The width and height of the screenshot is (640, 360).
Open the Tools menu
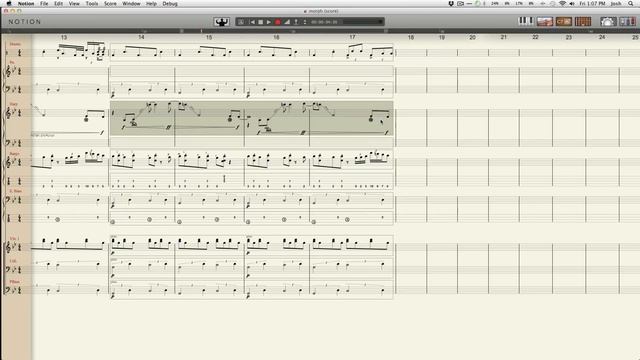coord(92,4)
